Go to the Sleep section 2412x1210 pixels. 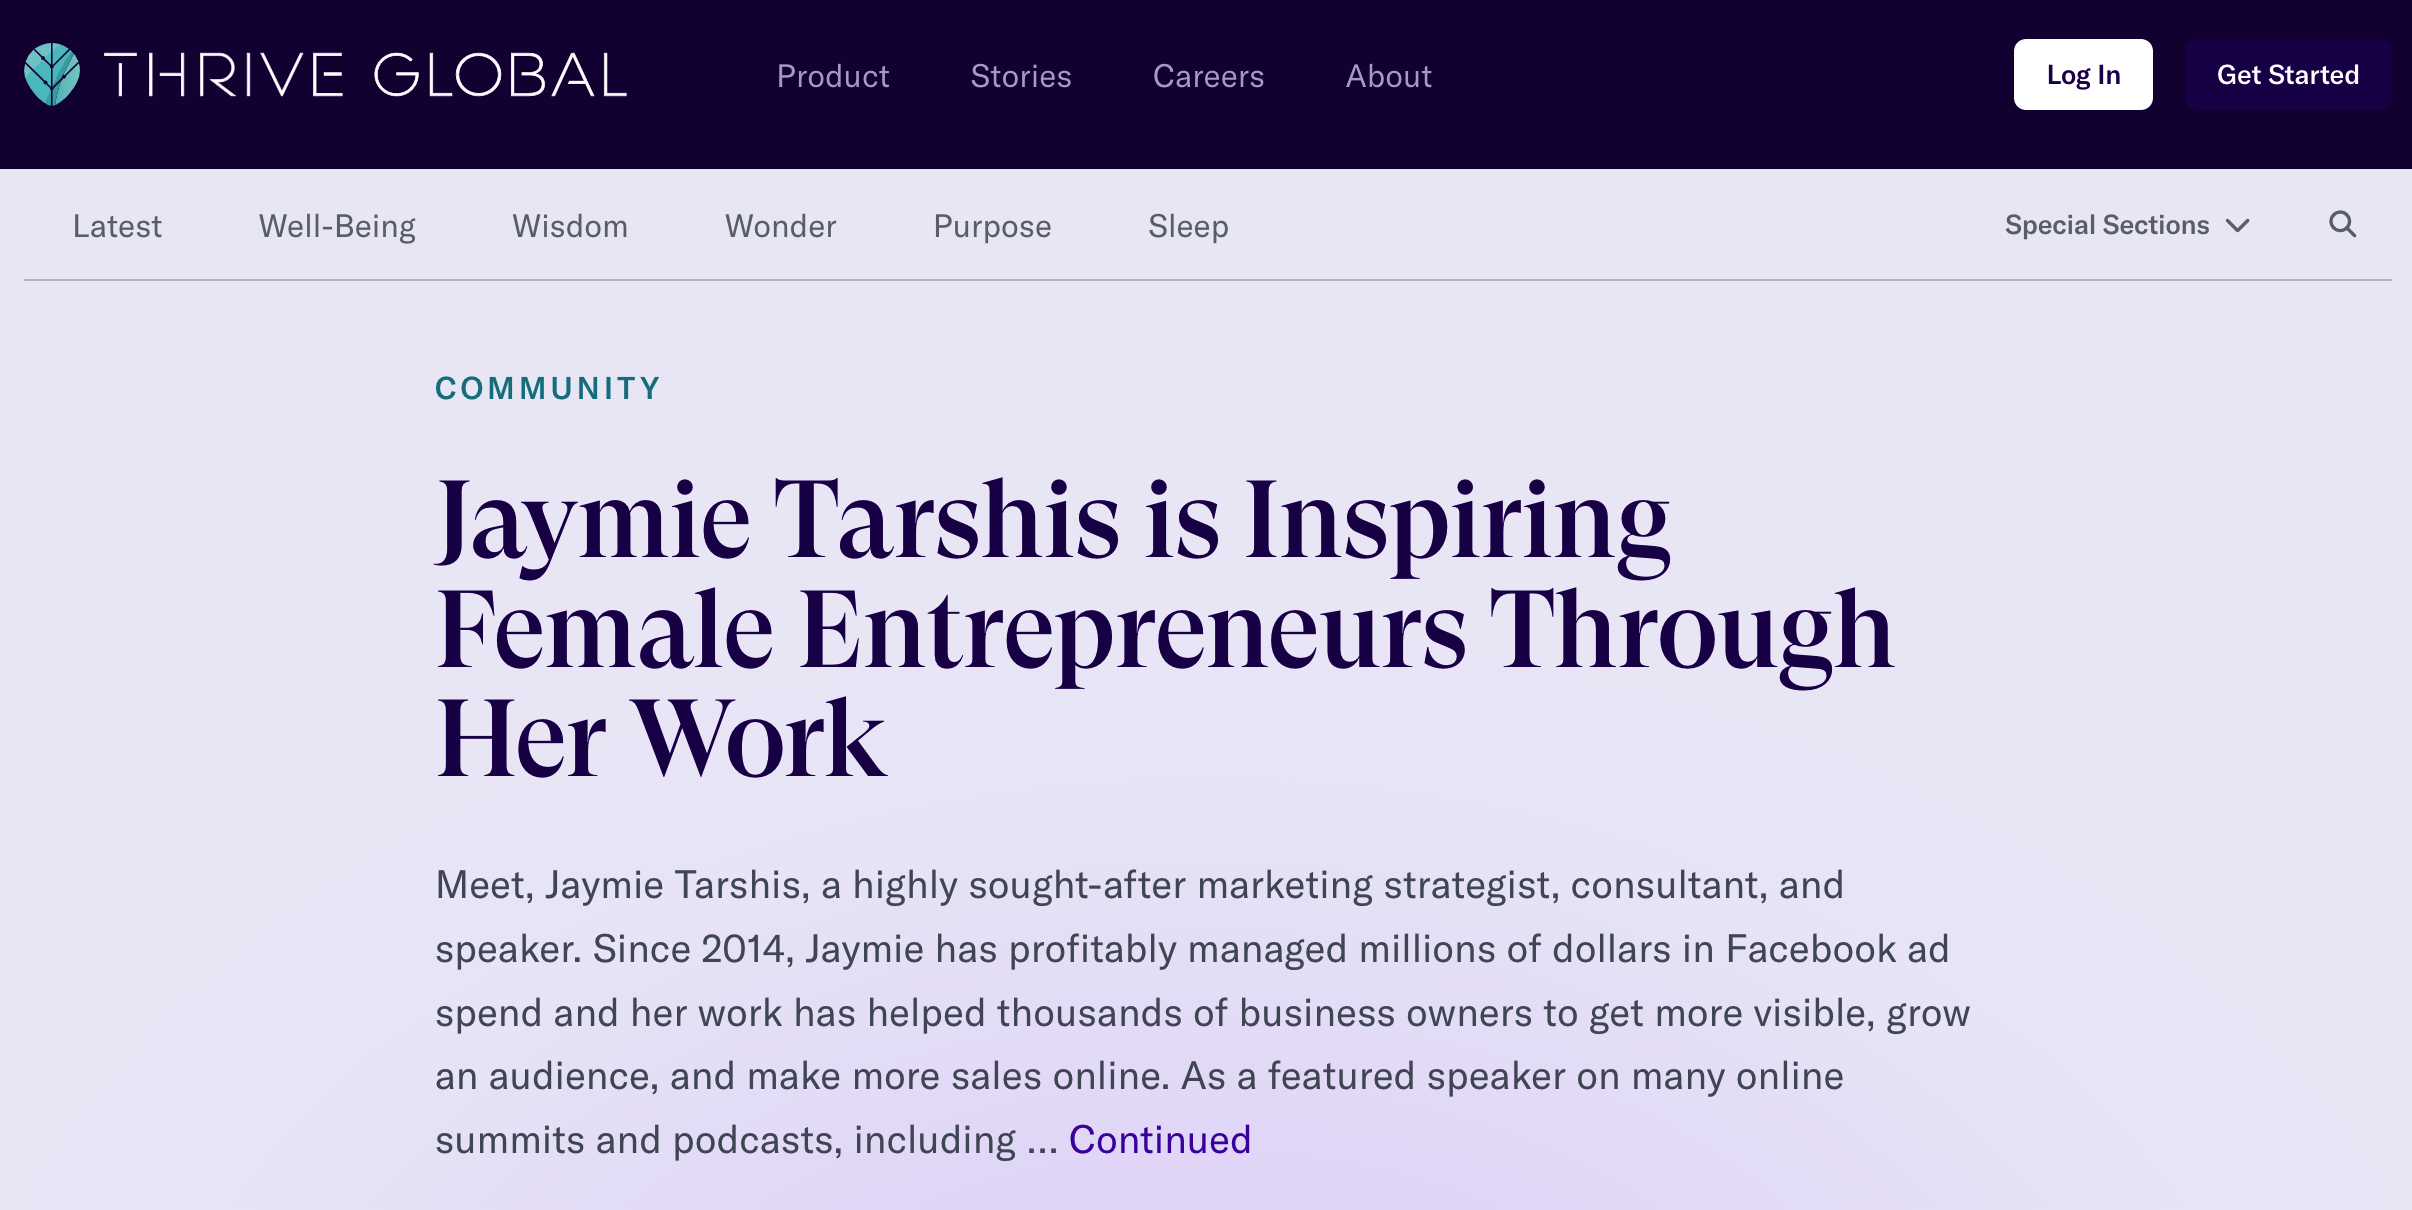1188,226
